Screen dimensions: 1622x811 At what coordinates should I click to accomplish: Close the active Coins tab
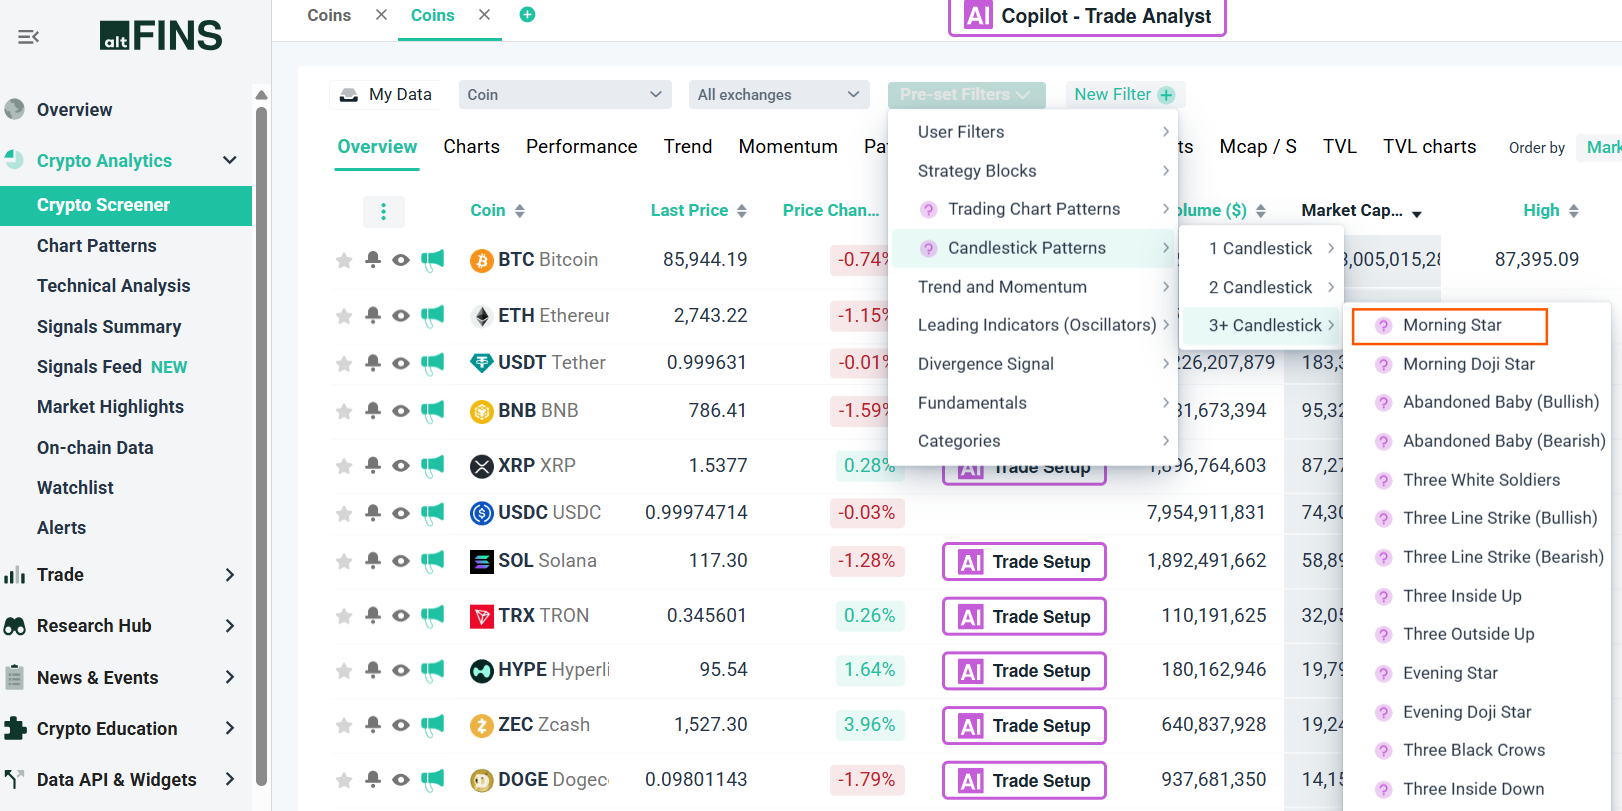tap(484, 15)
